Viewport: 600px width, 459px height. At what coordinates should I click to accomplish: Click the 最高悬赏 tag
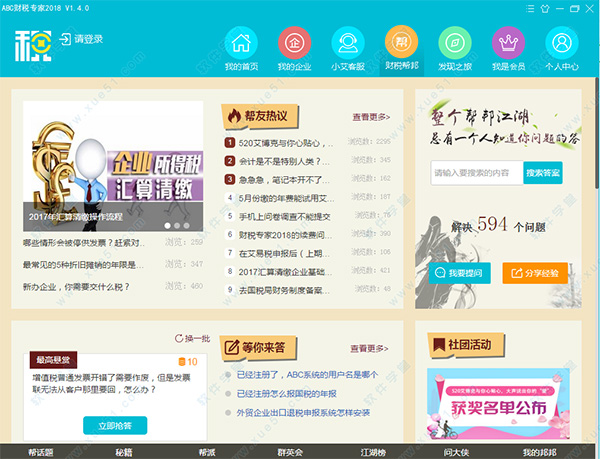[x=53, y=360]
